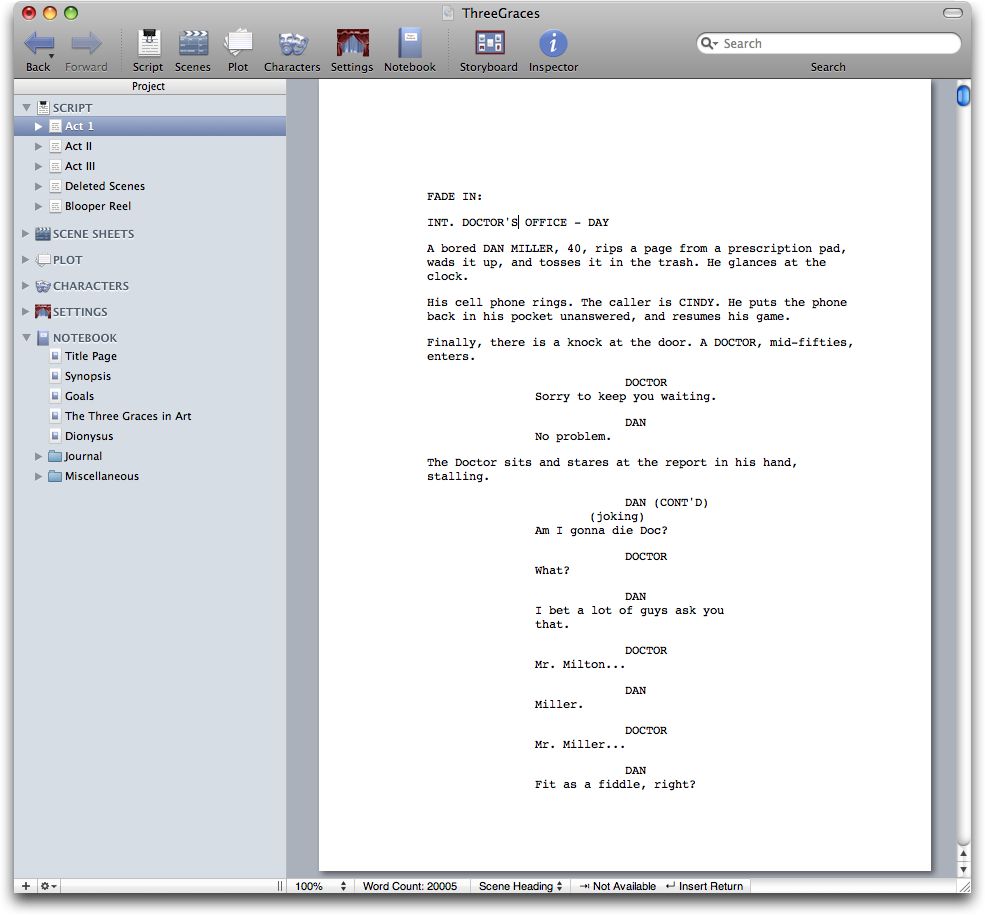This screenshot has width=985, height=916.
Task: Open the Script view from toolbar
Action: 148,44
